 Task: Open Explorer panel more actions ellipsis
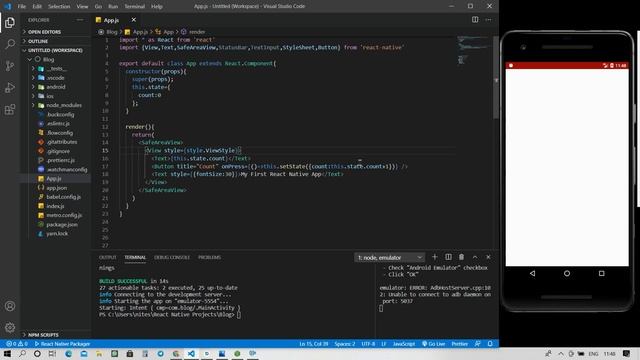coord(80,20)
